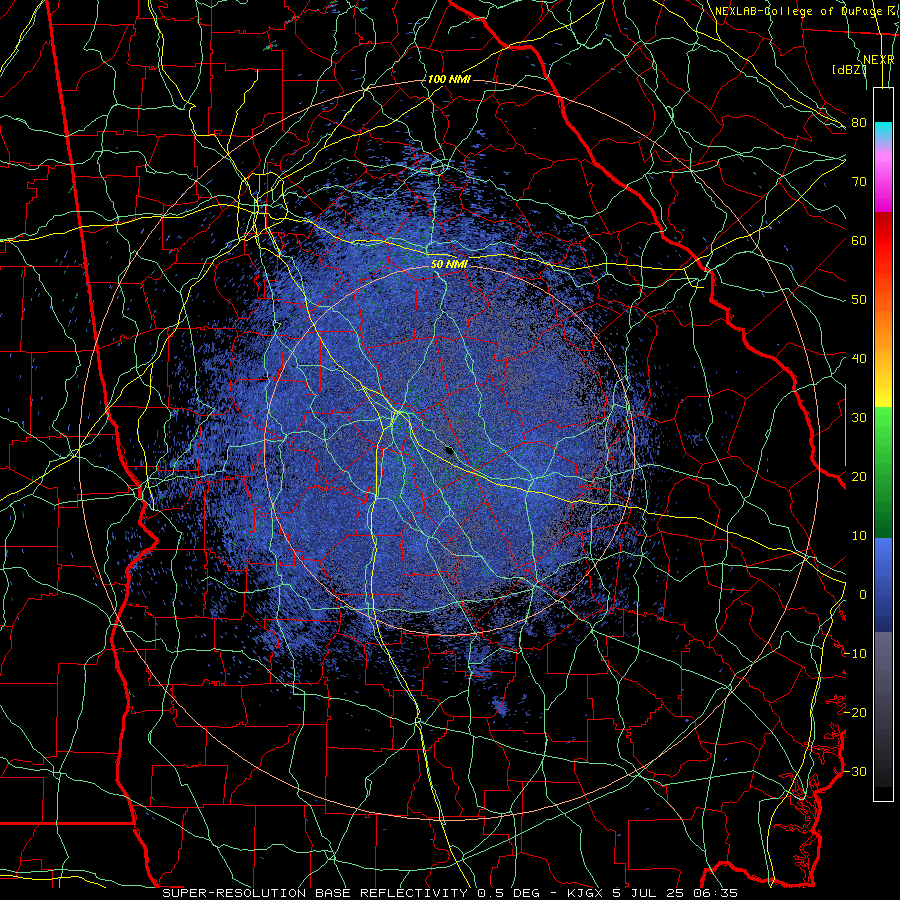Click the '50 NMI' range ring label

pyautogui.click(x=449, y=264)
